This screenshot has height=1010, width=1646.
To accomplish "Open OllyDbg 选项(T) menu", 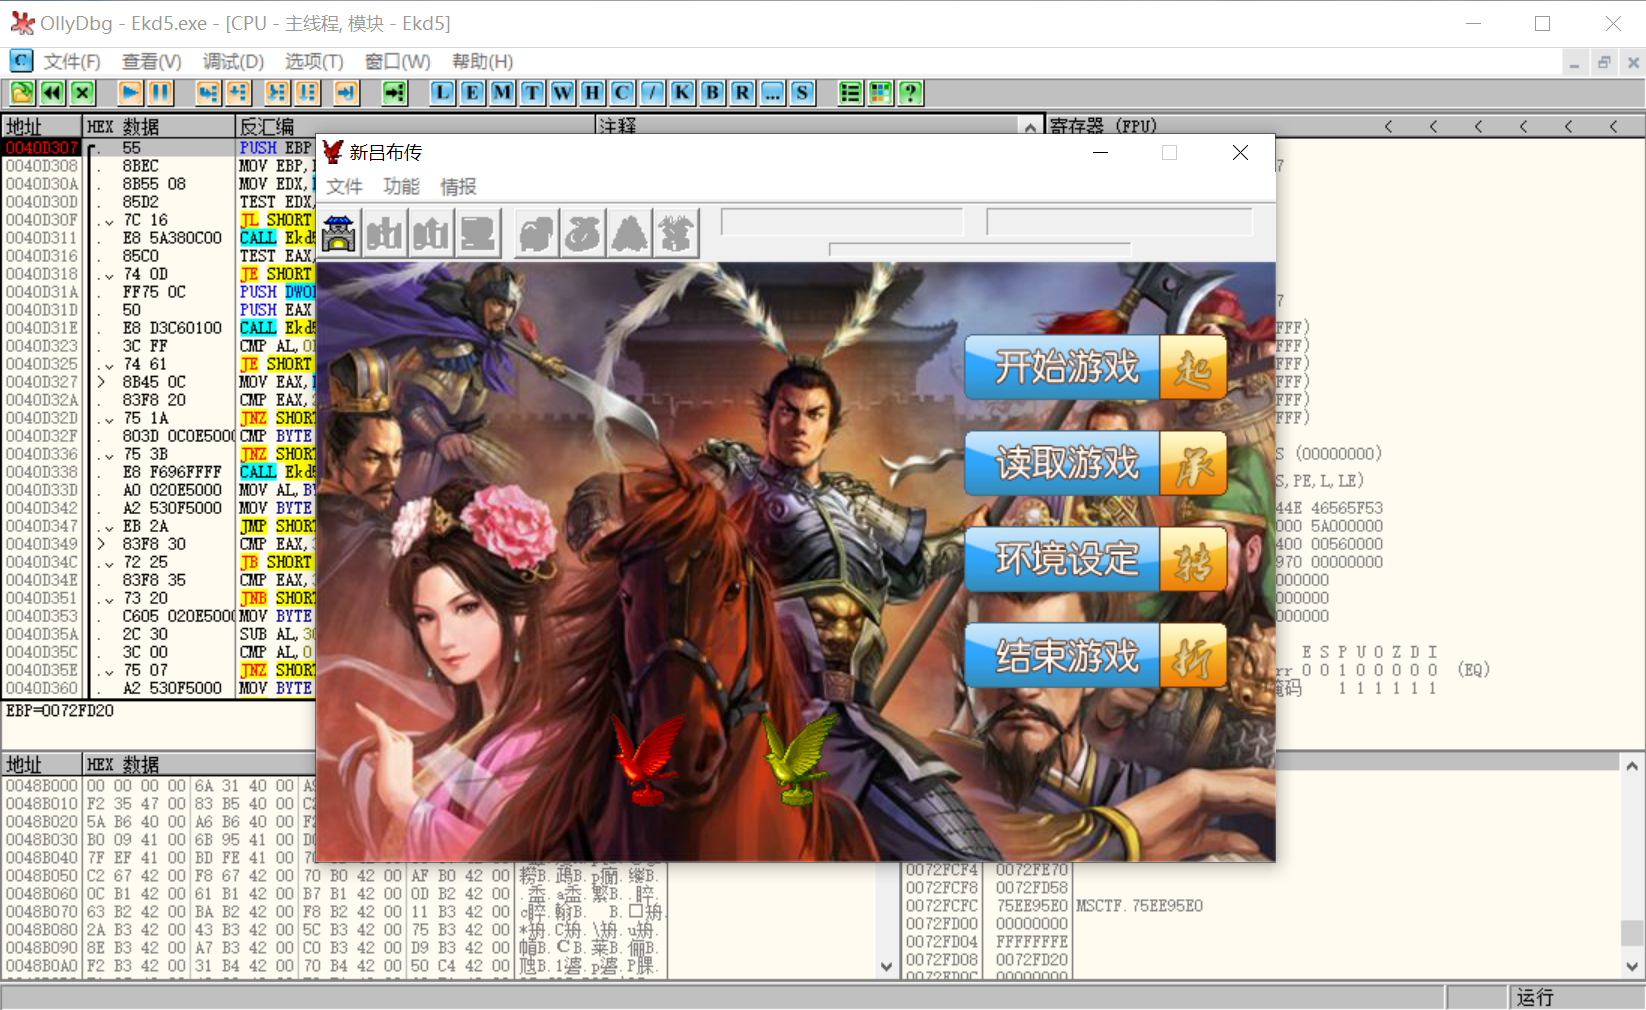I will point(314,62).
